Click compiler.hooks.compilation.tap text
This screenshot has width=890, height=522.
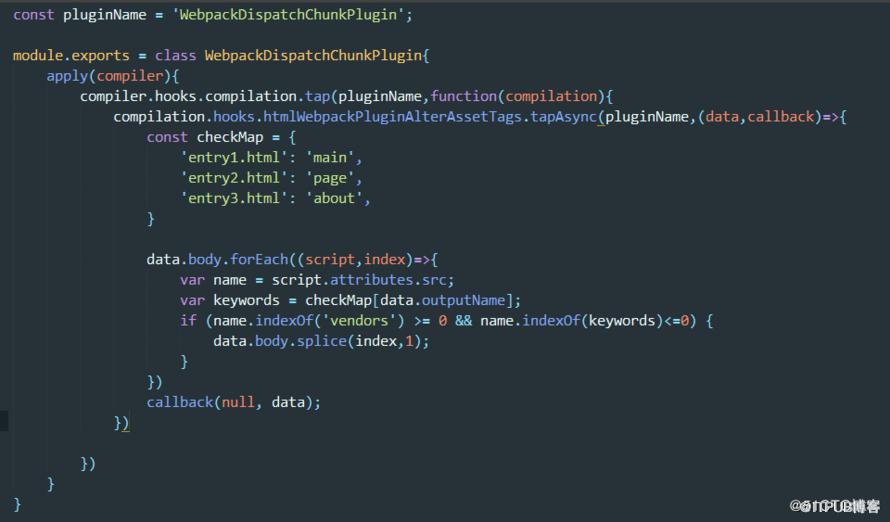pyautogui.click(x=205, y=96)
